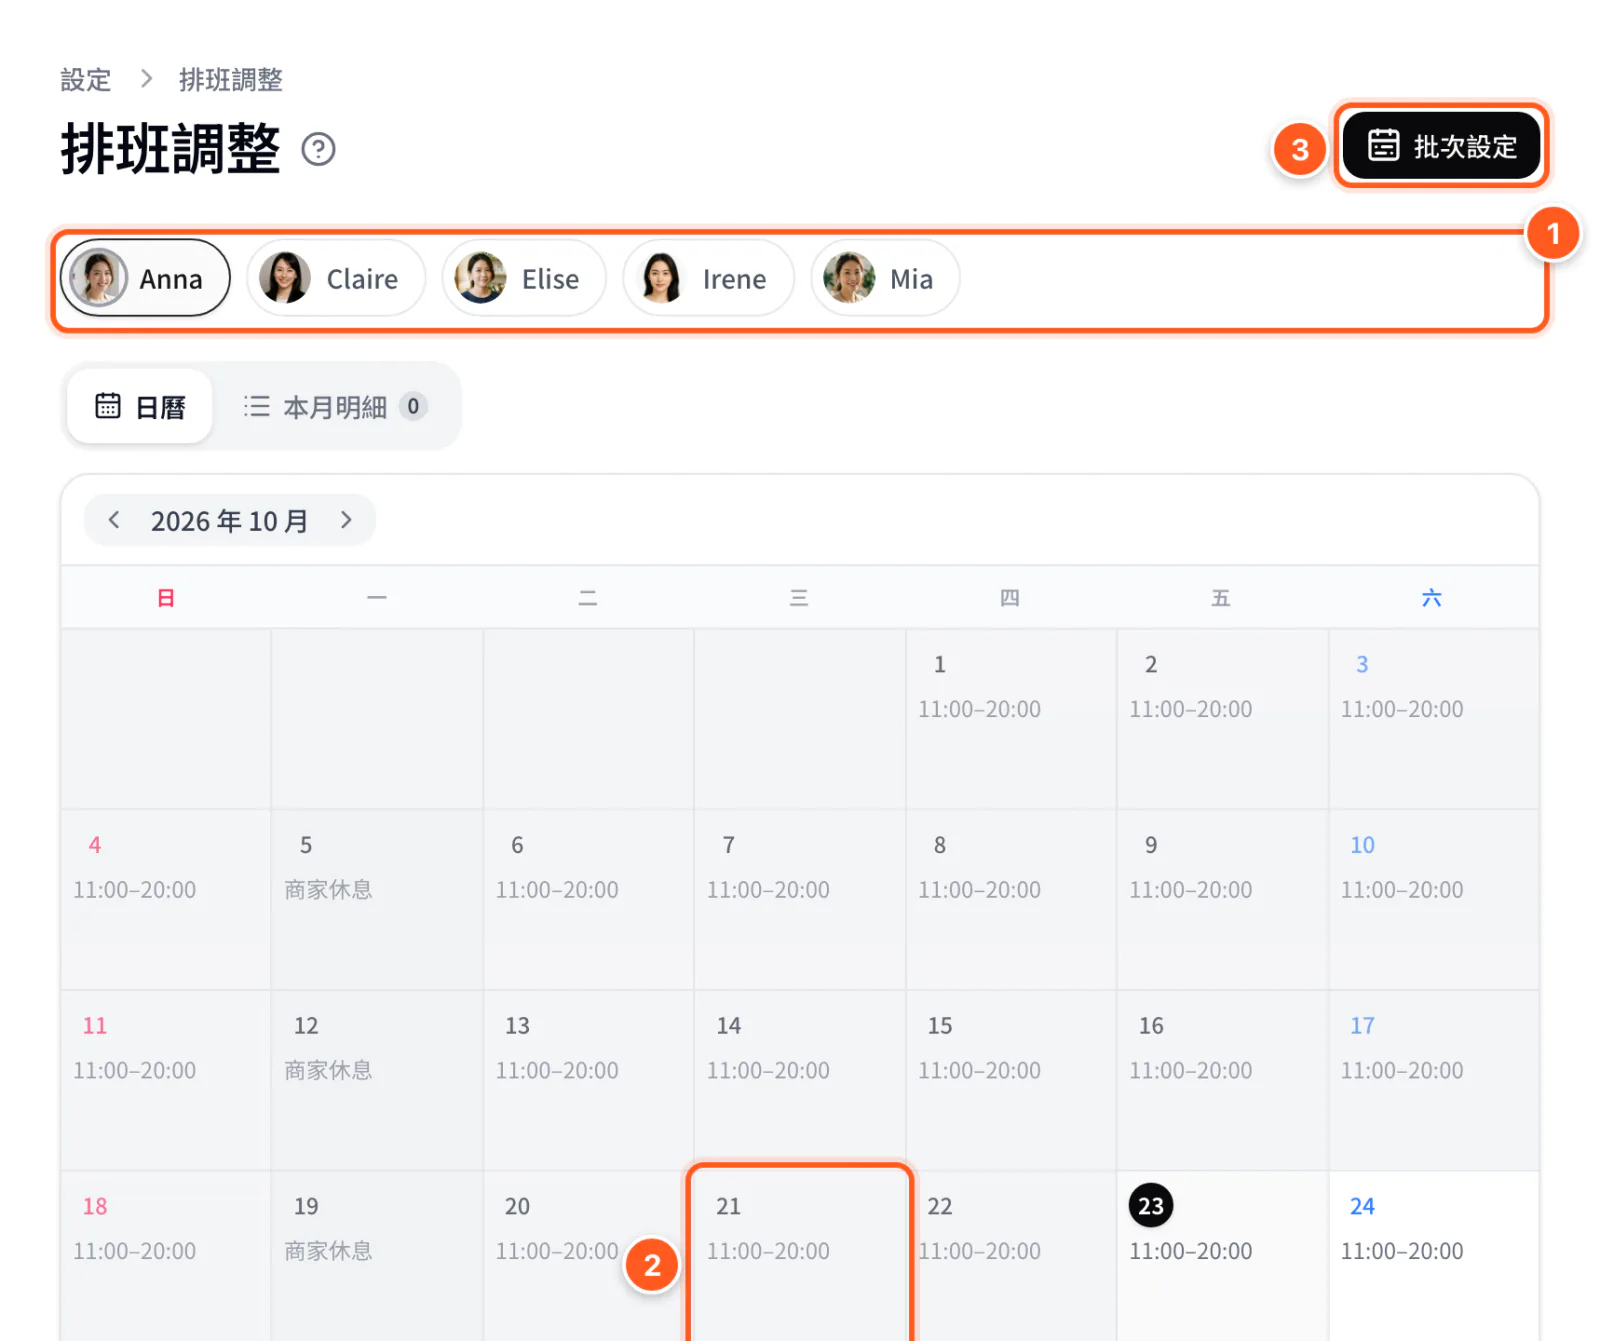
Task: Open the help icon beside 排班調整 title
Action: click(318, 149)
